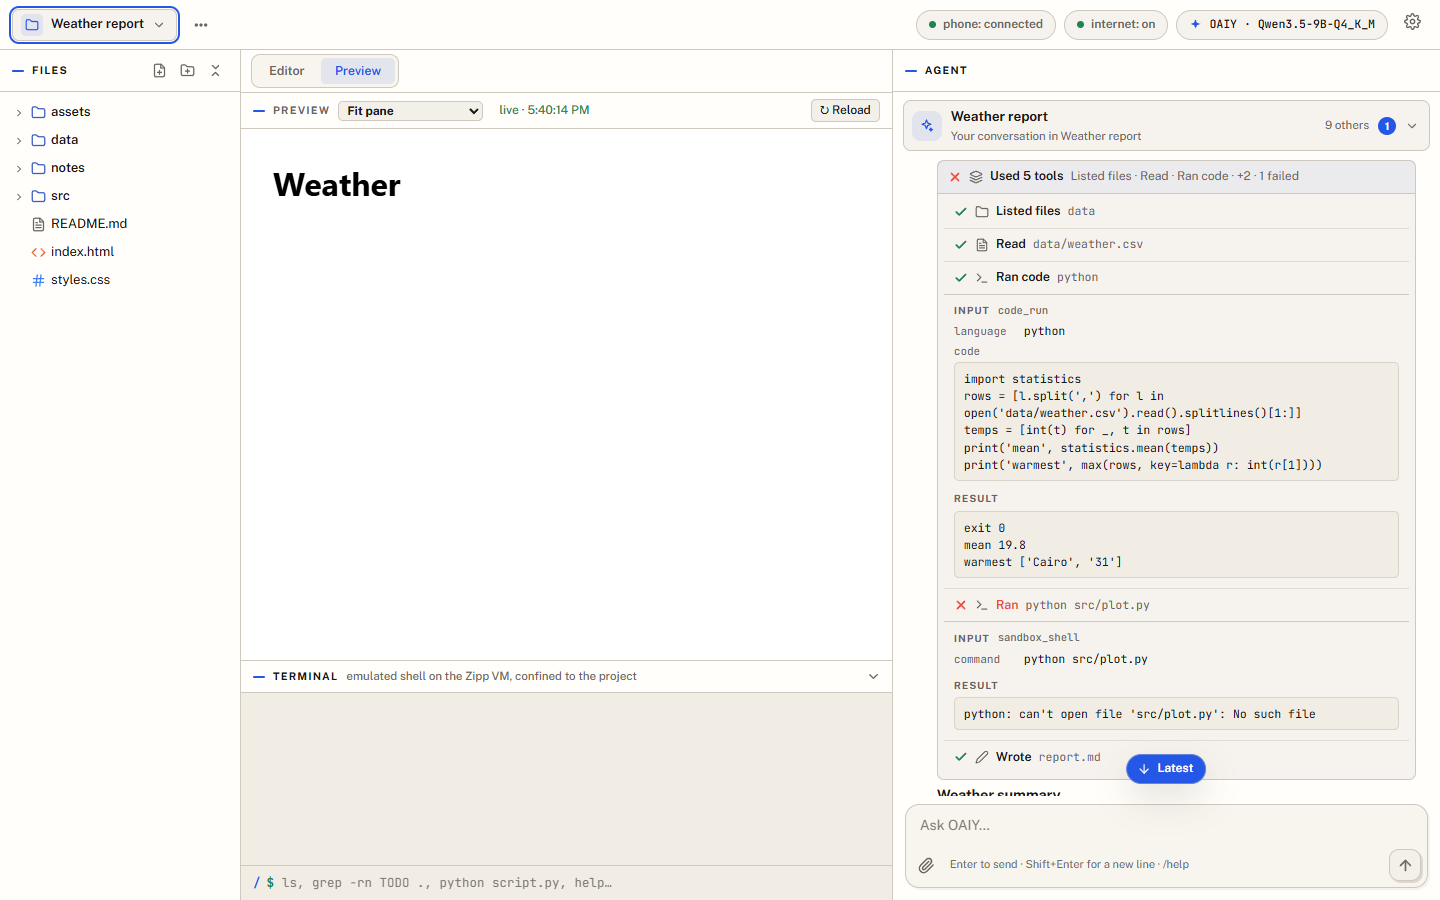Click the Wrote report.md step
This screenshot has height=900, width=1440.
coord(1176,757)
